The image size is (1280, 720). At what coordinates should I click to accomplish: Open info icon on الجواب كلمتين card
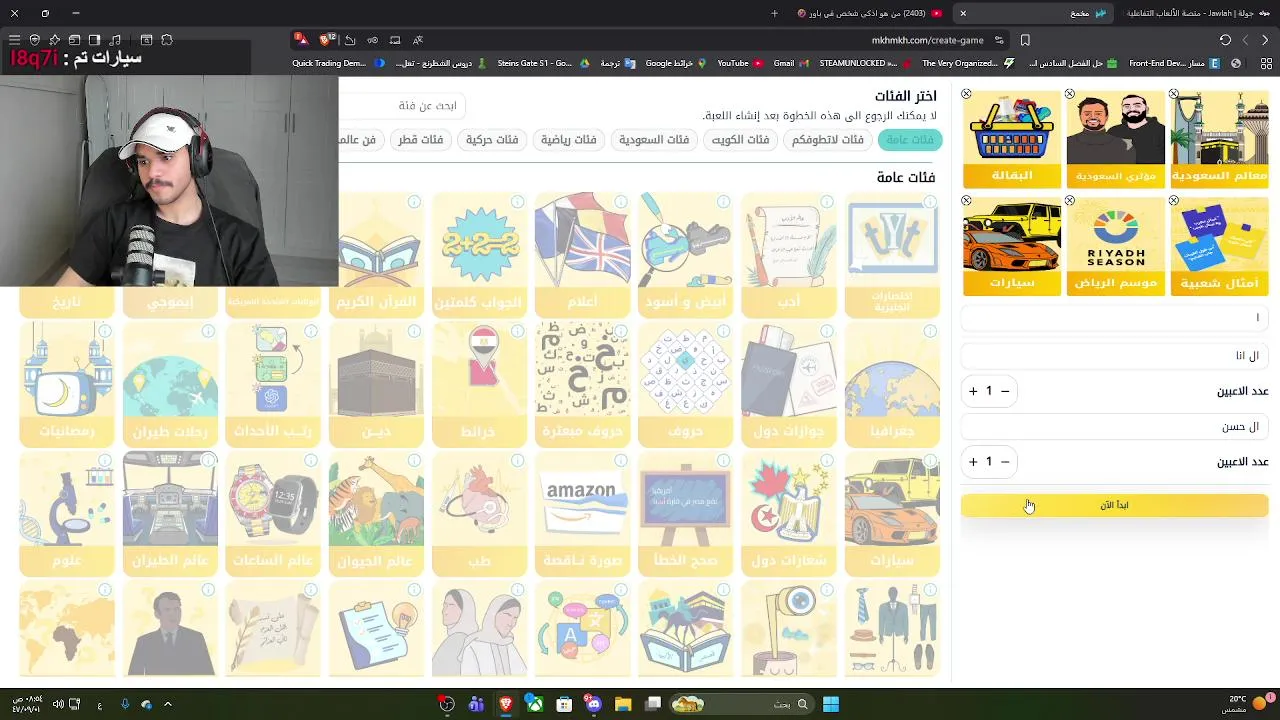(518, 202)
